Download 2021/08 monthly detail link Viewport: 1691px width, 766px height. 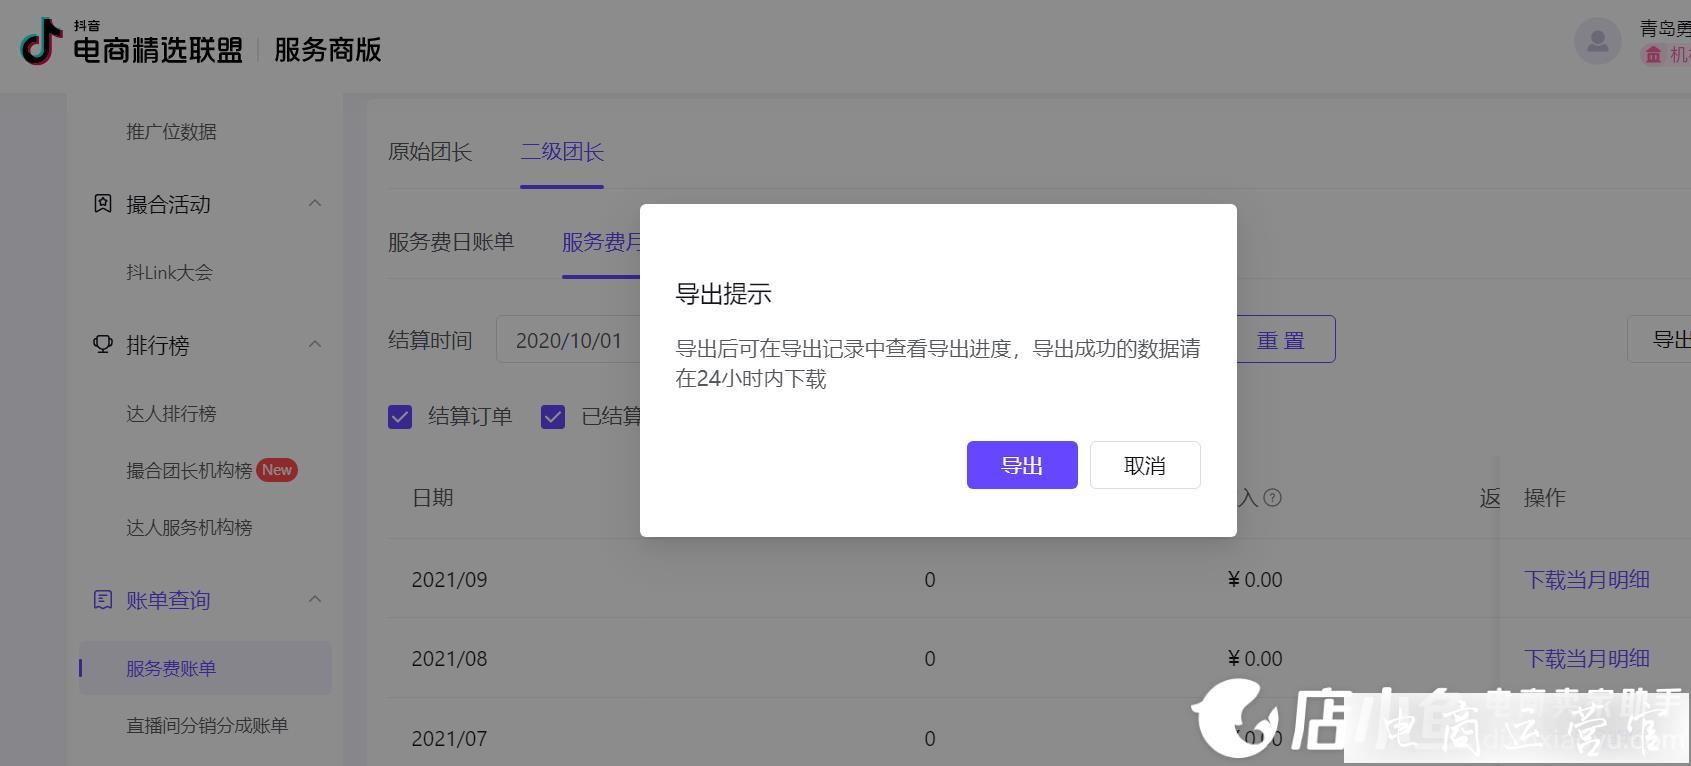coord(1587,659)
